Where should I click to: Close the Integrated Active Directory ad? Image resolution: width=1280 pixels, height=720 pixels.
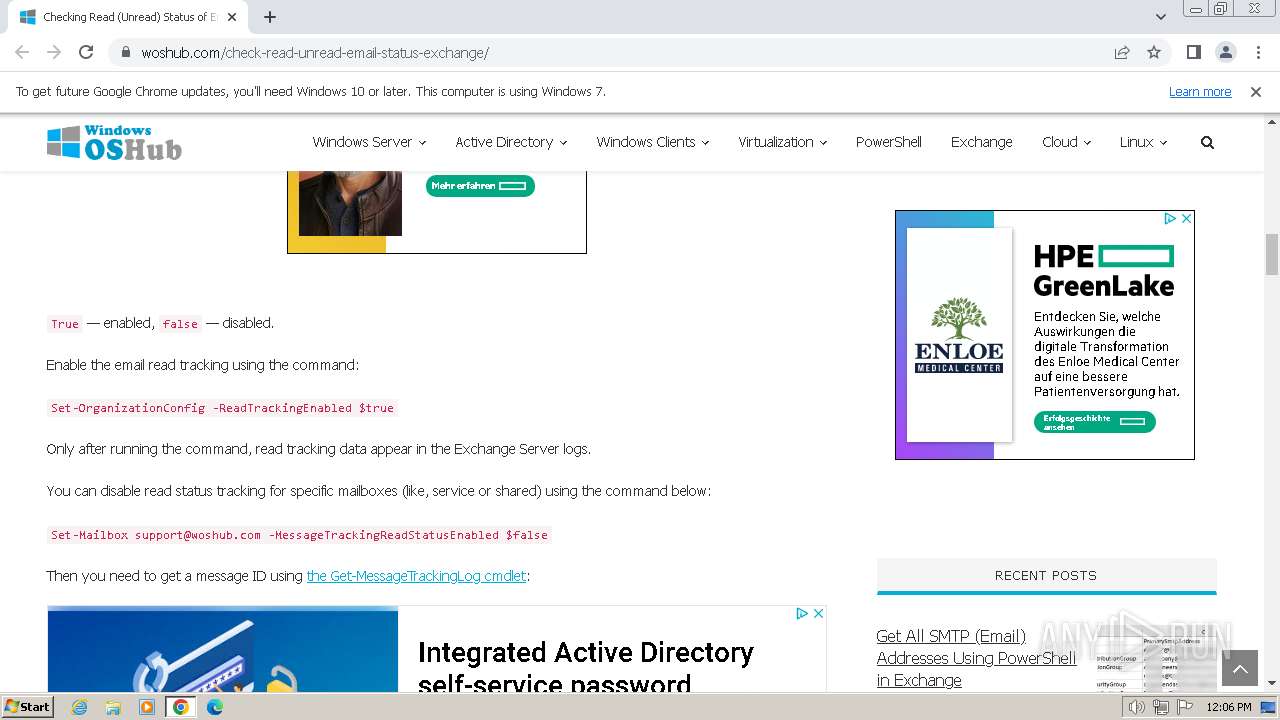tap(818, 613)
